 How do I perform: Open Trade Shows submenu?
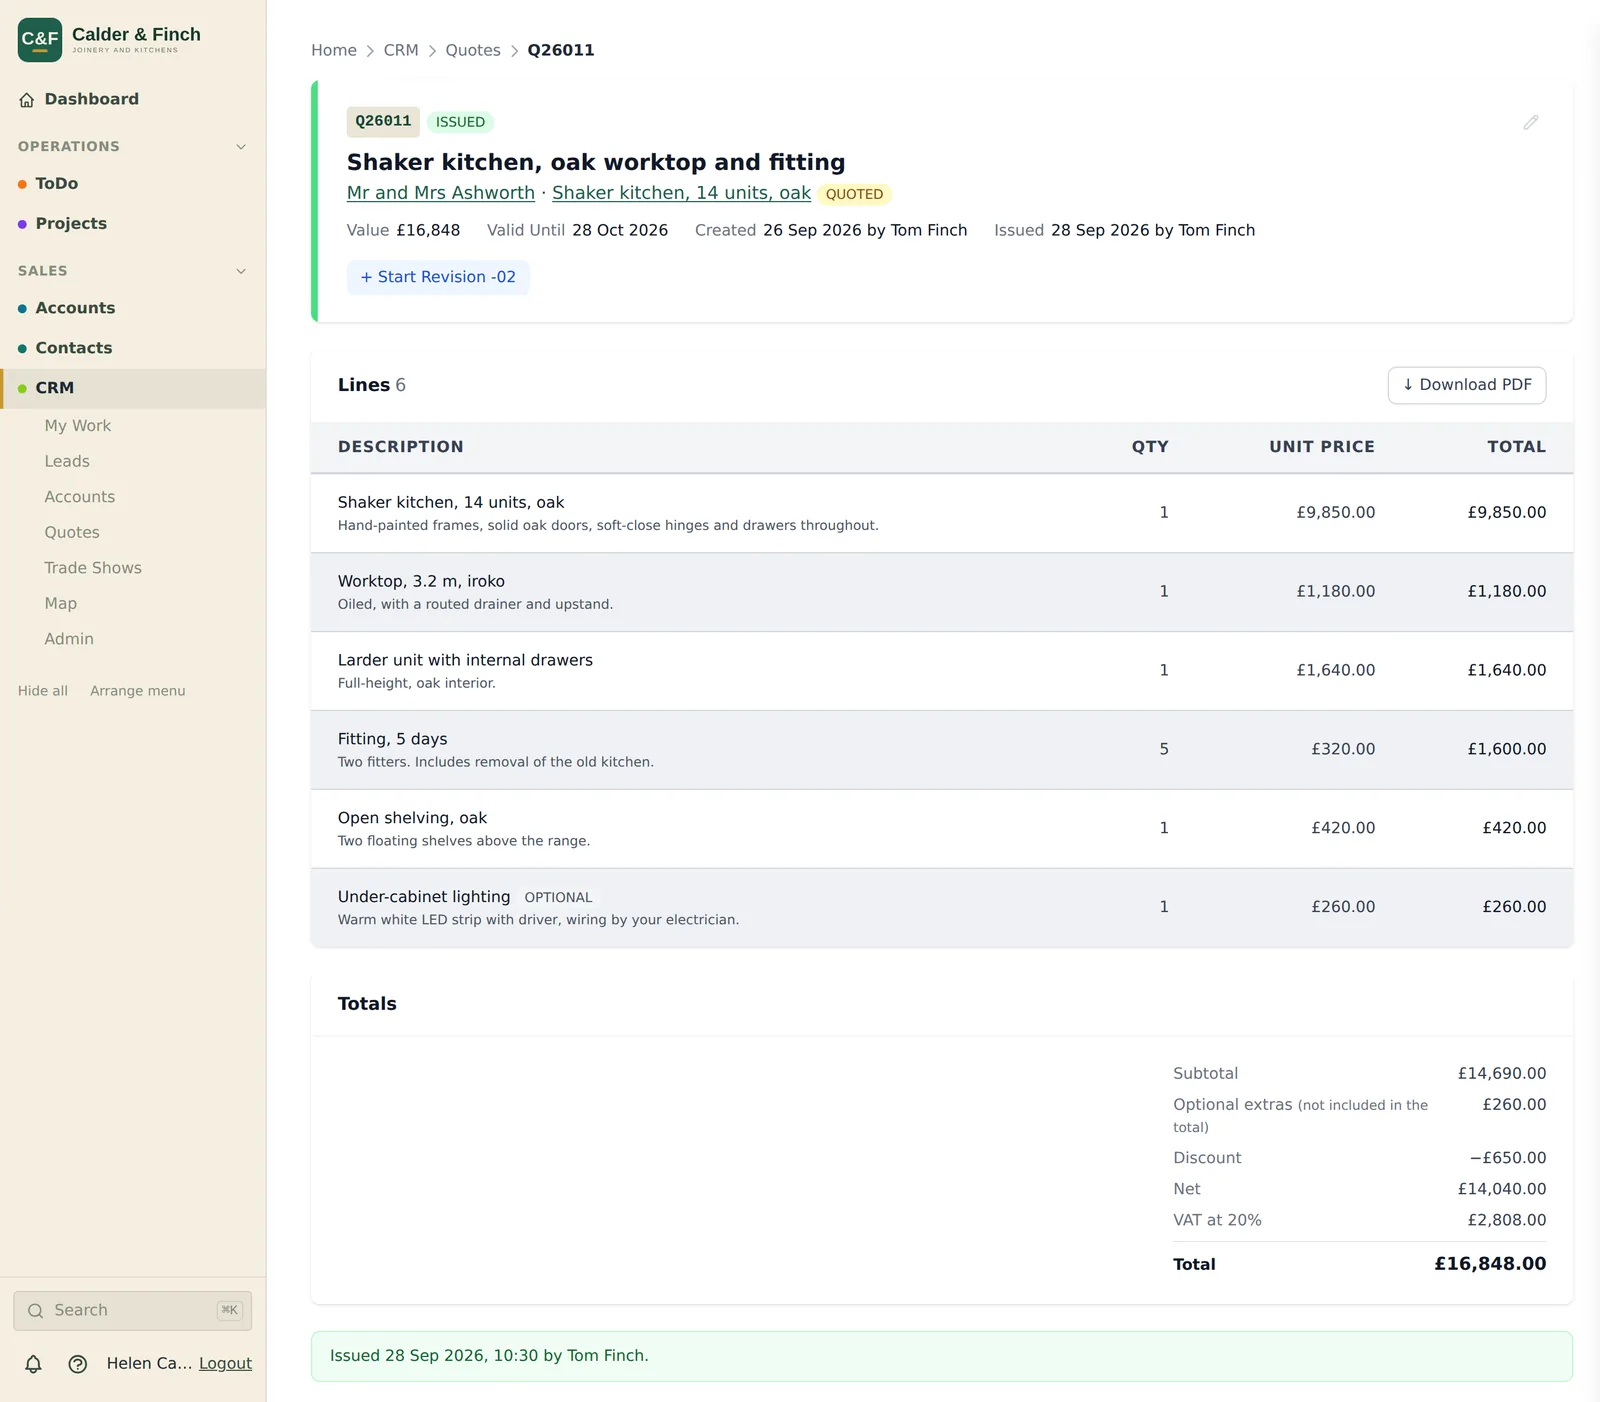coord(93,568)
